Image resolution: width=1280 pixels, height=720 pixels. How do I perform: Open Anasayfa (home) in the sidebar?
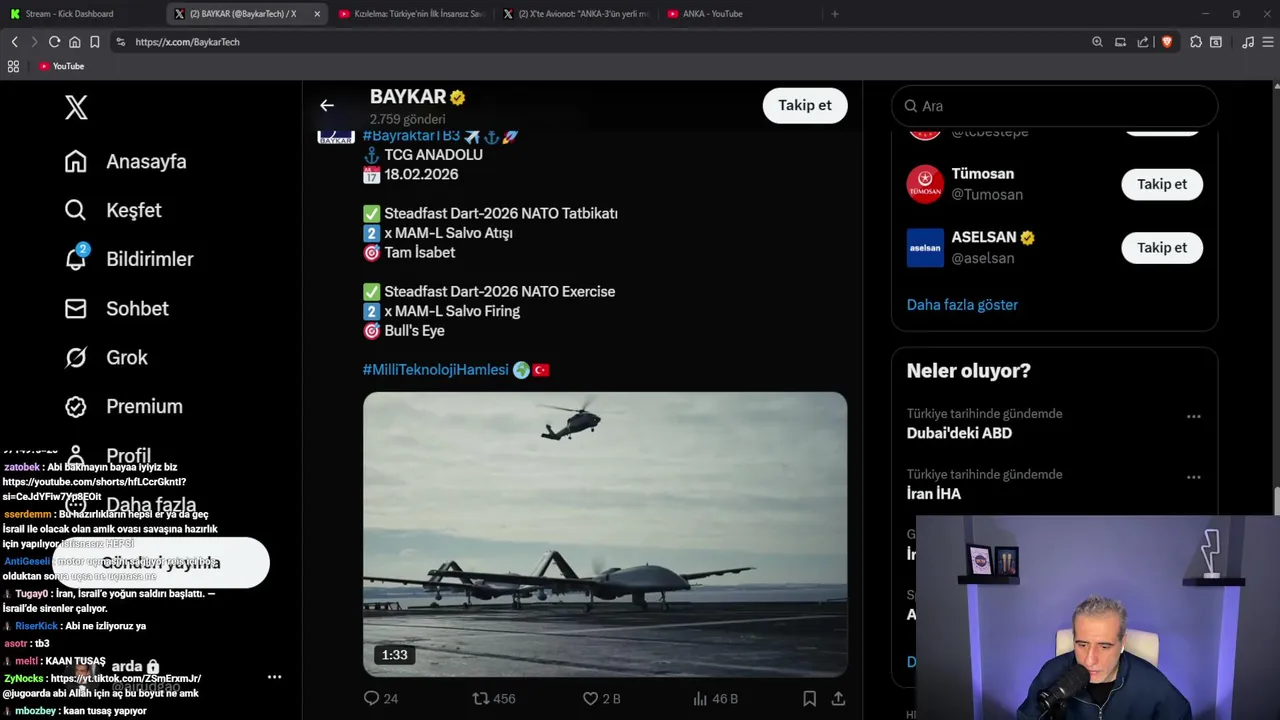(125, 161)
